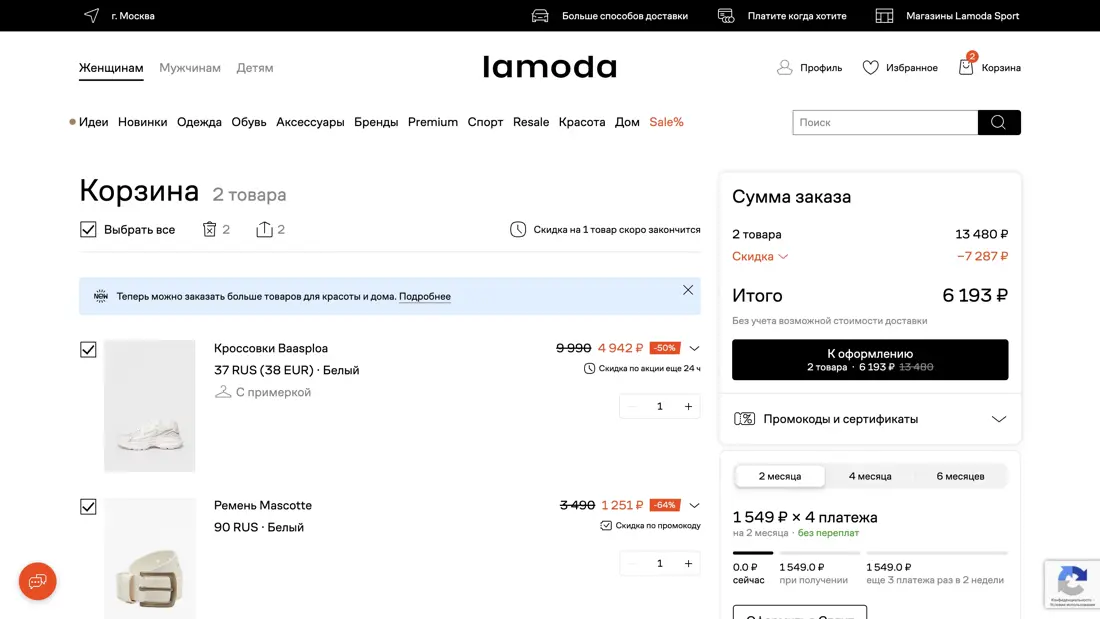
Task: Switch to the 4 месяца payment tab
Action: click(869, 476)
